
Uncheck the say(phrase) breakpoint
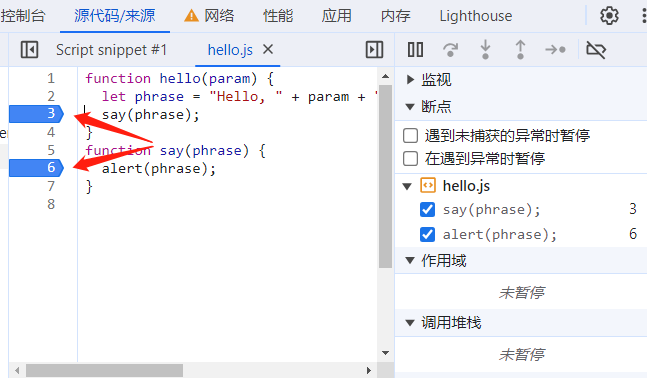pyautogui.click(x=427, y=210)
